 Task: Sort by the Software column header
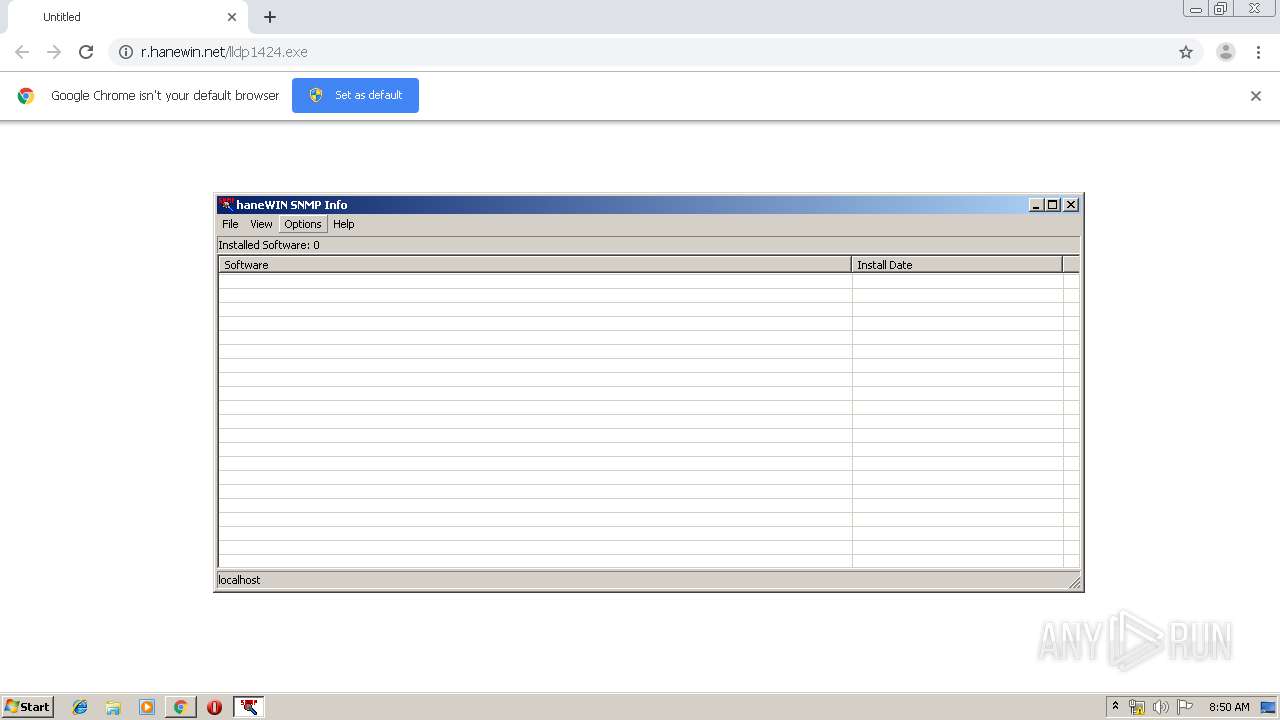535,265
